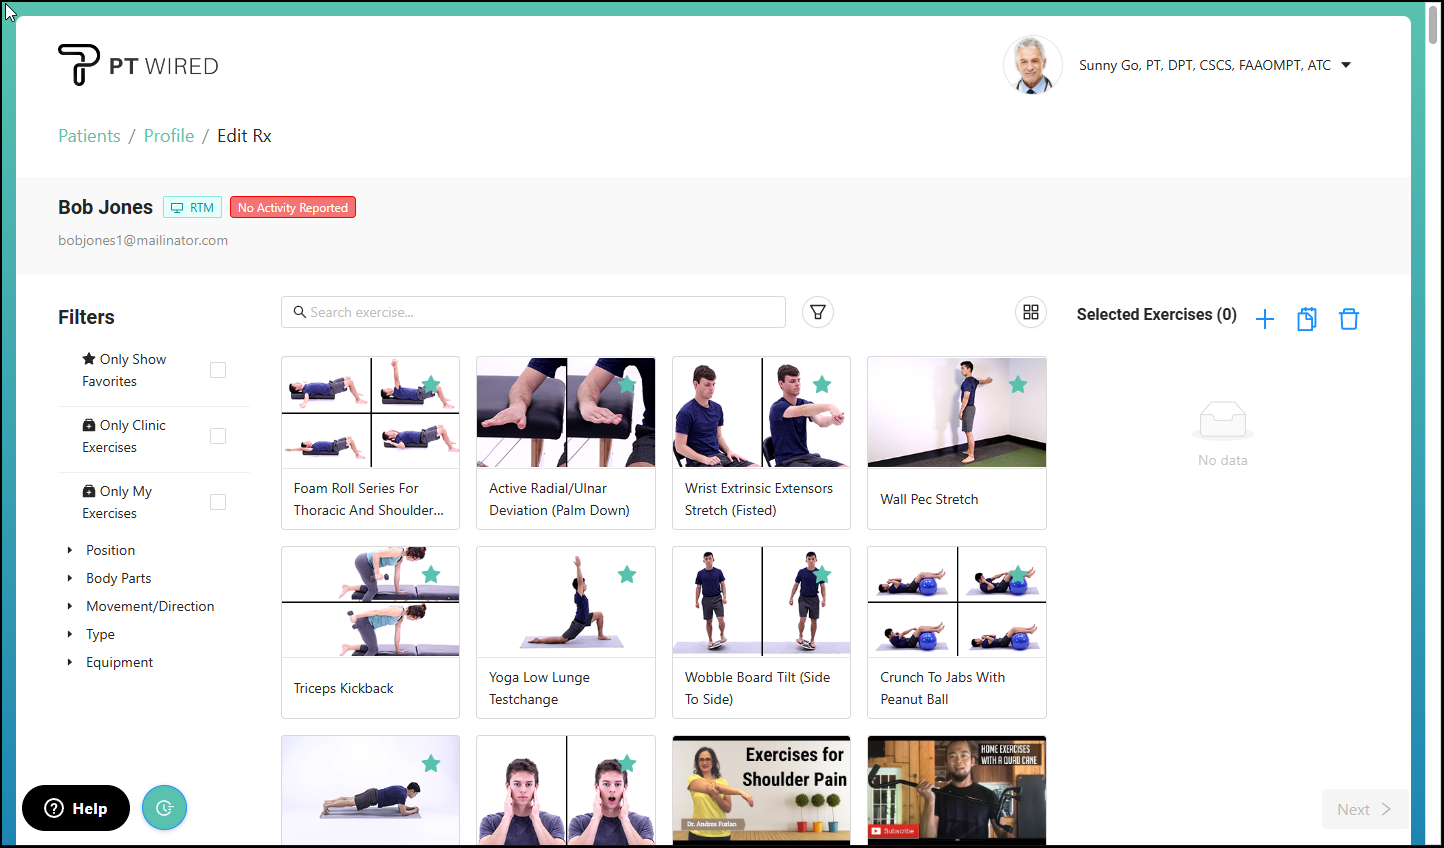Expand the Equipment filter section
Viewport: 1444px width, 848px height.
click(x=119, y=662)
